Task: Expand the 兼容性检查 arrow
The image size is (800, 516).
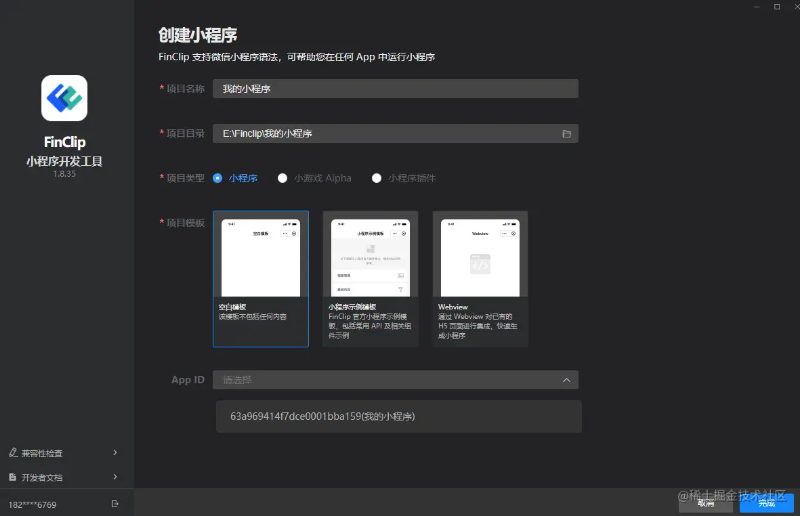Action: click(x=115, y=453)
